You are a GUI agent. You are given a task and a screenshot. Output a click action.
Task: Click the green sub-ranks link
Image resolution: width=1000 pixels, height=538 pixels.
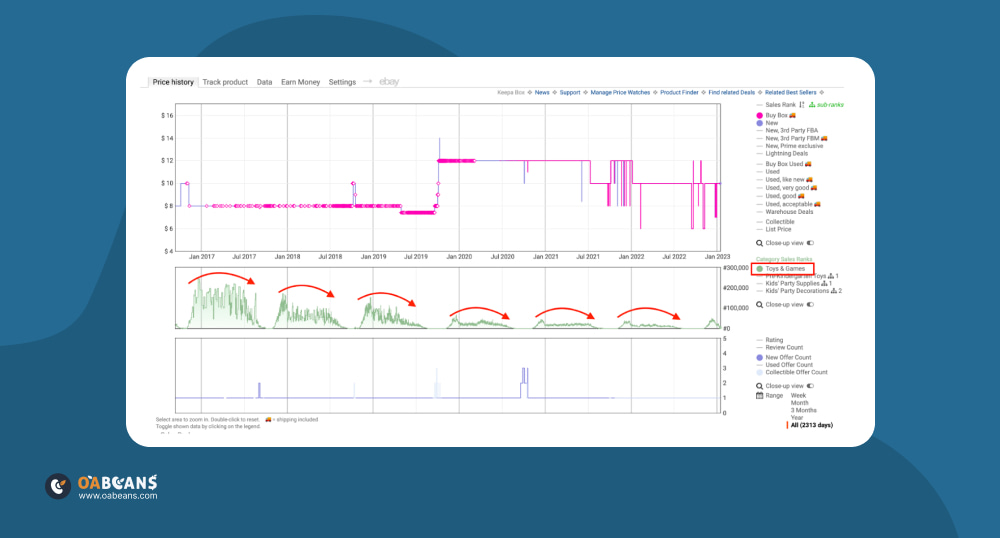coord(830,105)
